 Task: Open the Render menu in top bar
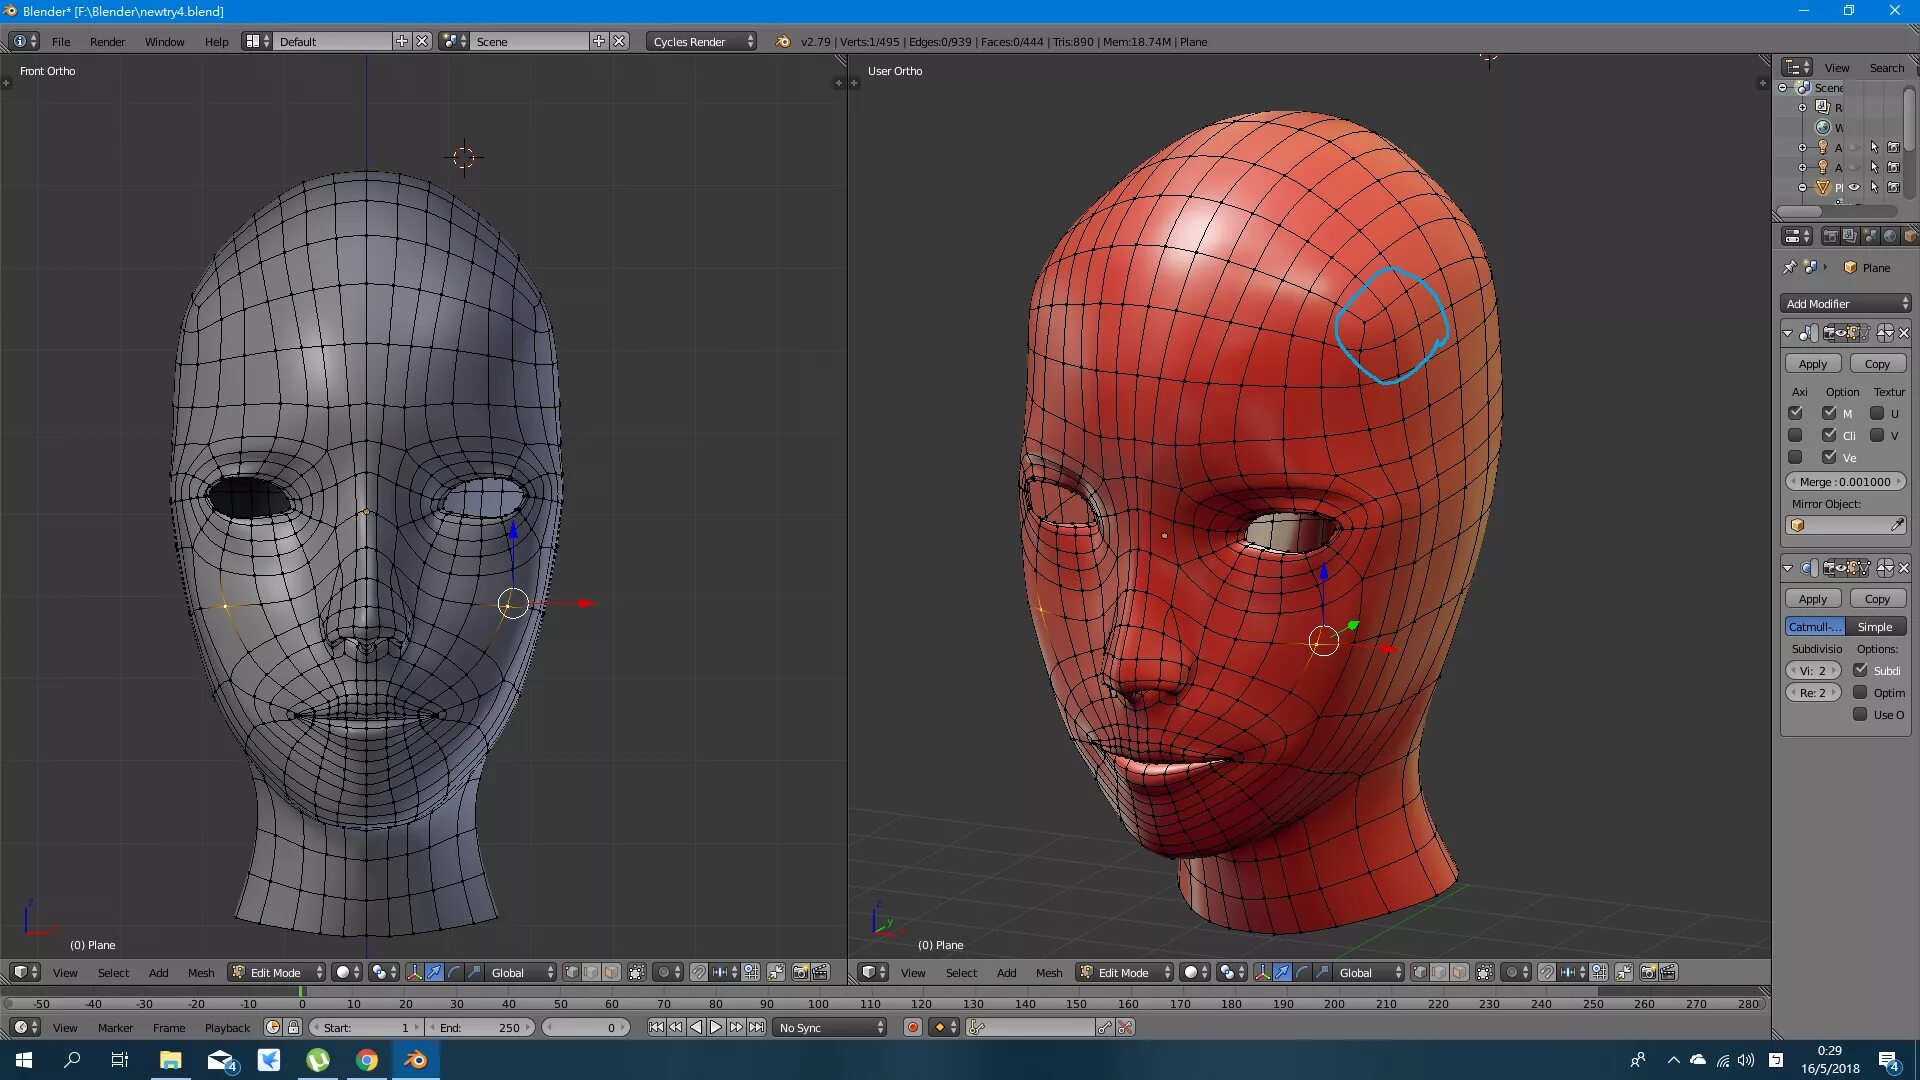pos(107,41)
